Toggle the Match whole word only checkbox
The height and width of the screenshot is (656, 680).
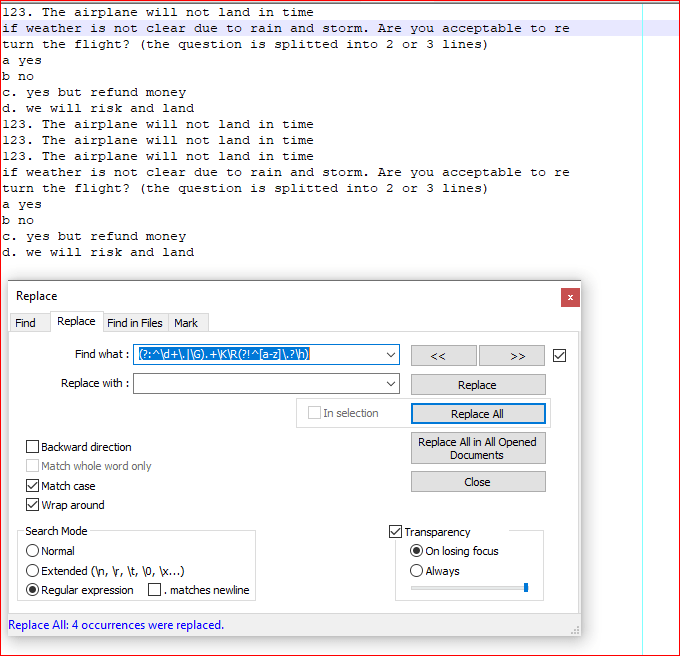[x=33, y=466]
